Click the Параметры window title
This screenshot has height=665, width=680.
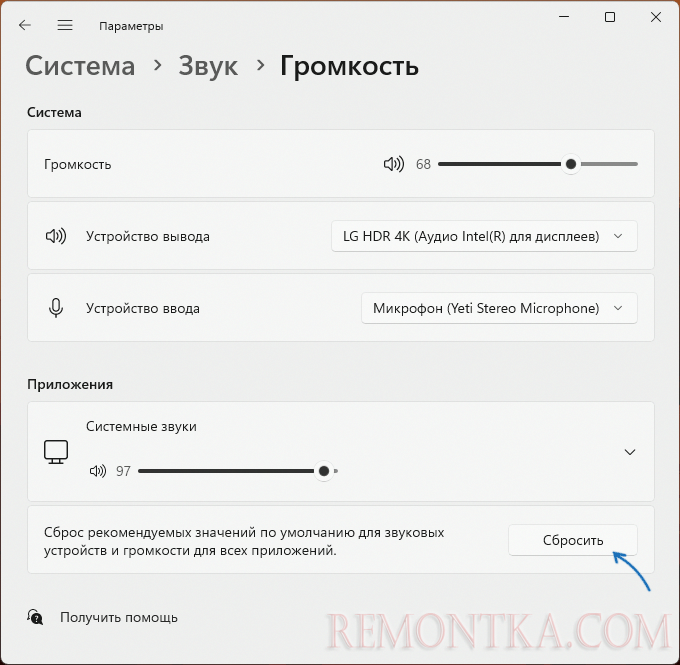(131, 26)
